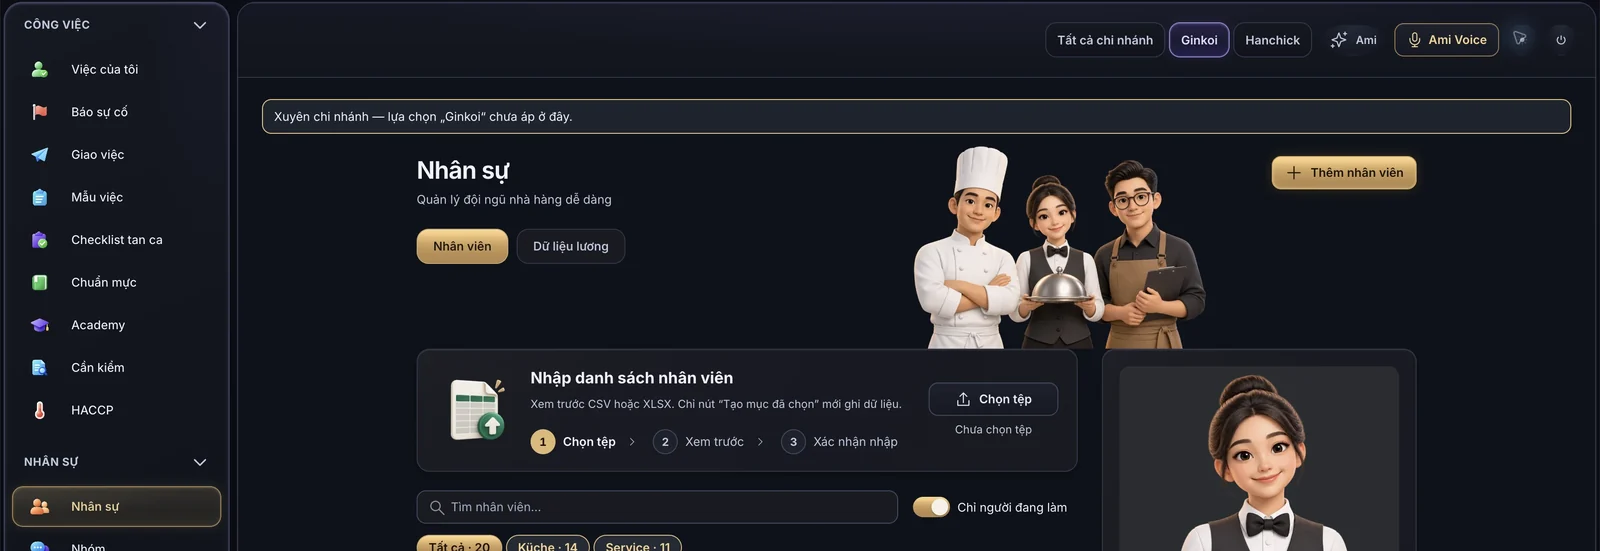
Task: Click the Mẫu việc clipboard icon
Action: click(x=40, y=197)
